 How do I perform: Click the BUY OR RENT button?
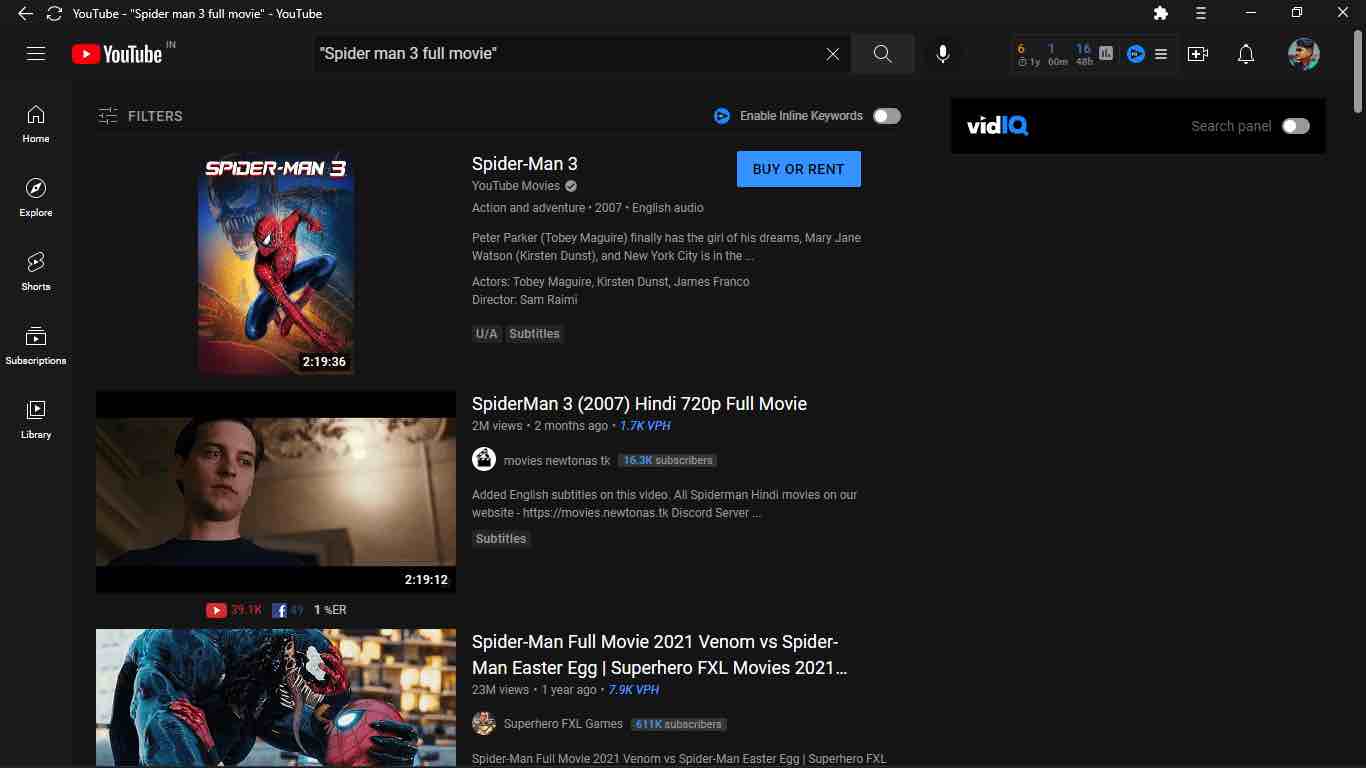(x=799, y=169)
